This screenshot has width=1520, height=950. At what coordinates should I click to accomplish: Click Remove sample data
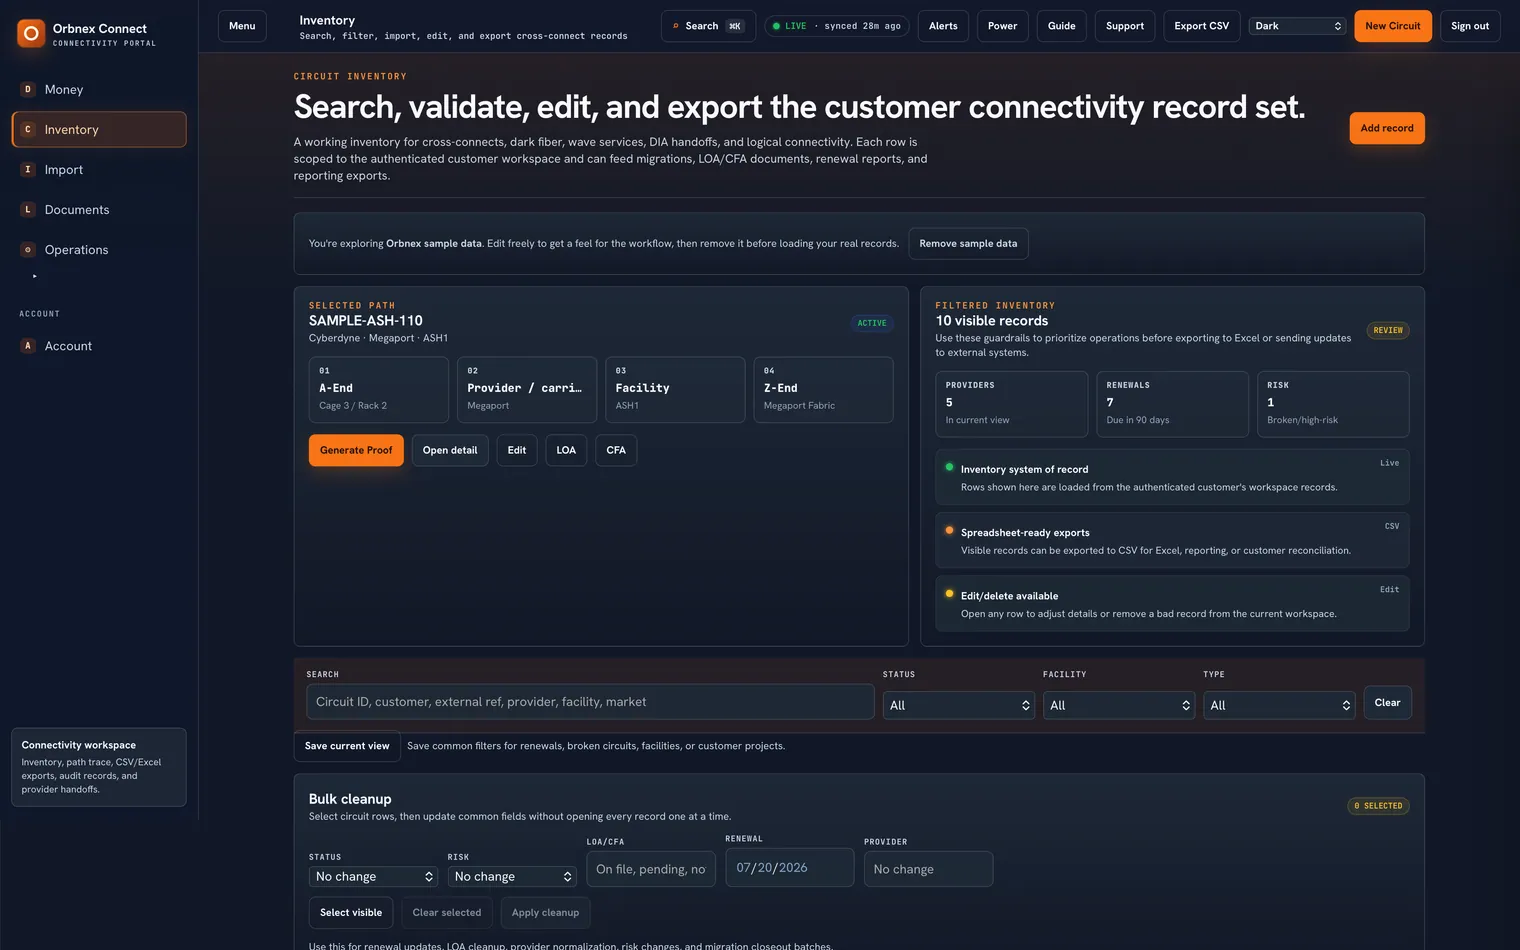point(968,244)
